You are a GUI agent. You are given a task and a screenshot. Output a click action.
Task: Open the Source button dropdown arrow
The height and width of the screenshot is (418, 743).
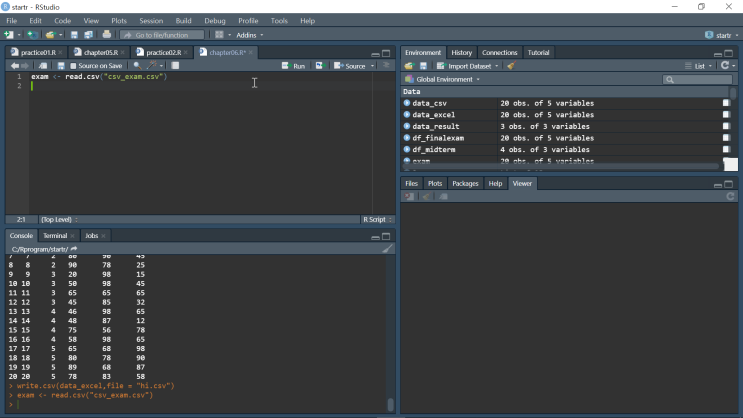[372, 66]
